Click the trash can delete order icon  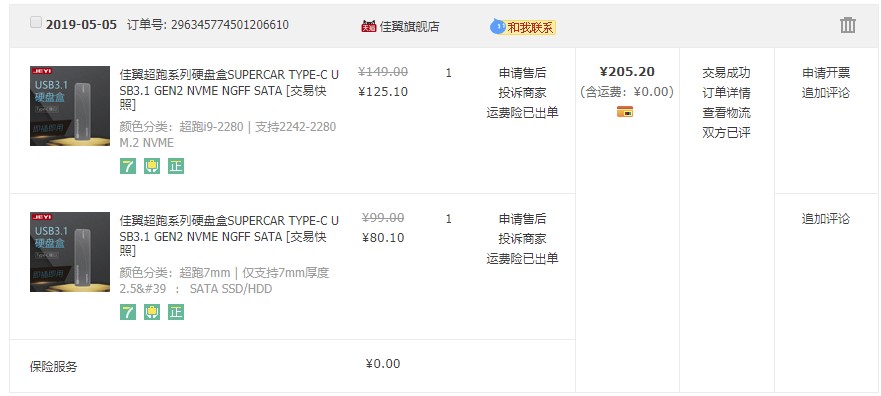click(x=847, y=25)
